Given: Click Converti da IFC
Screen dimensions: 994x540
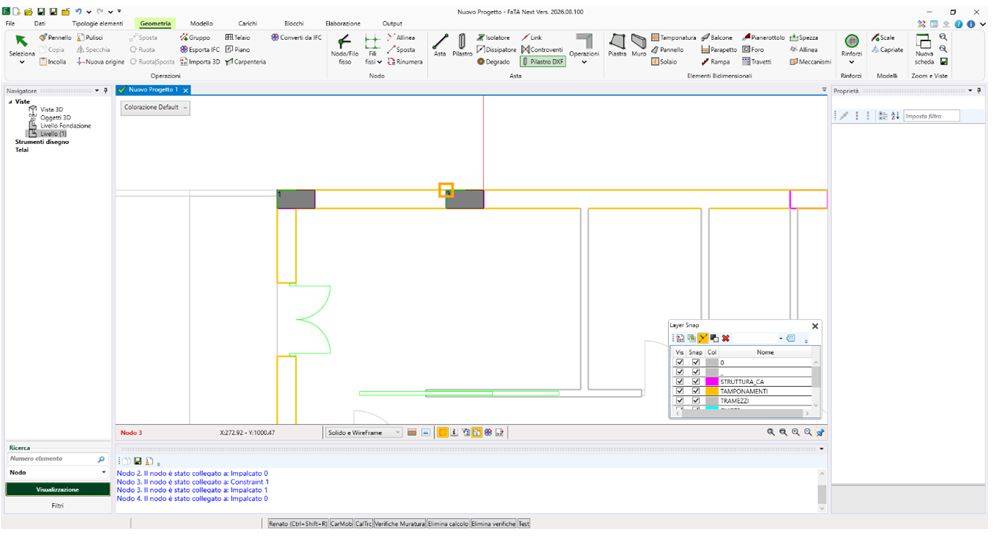Looking at the screenshot, I should pyautogui.click(x=296, y=38).
